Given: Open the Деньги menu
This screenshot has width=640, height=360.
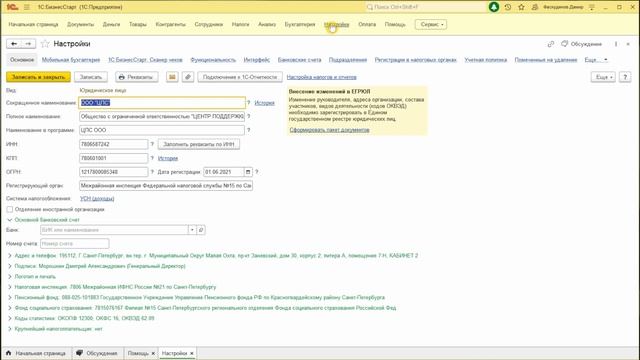Looking at the screenshot, I should coord(111,24).
